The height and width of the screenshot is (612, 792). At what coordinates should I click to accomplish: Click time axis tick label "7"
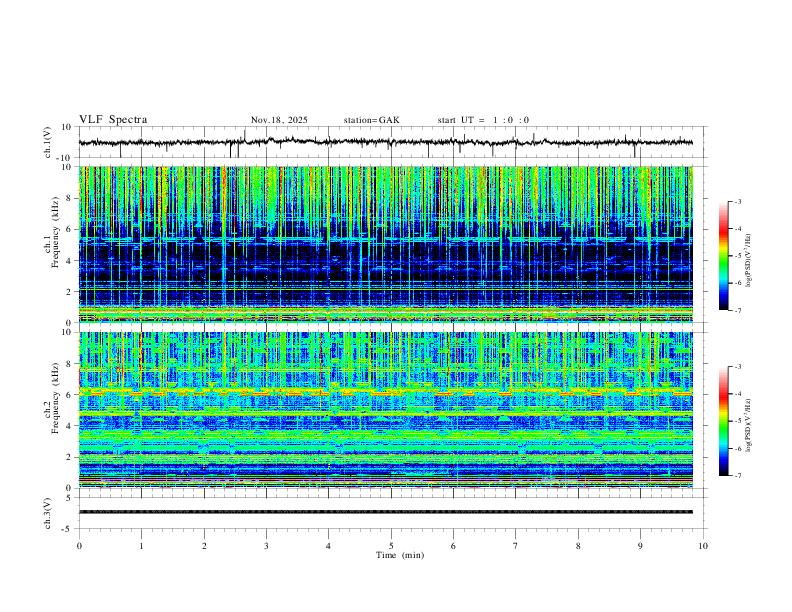click(x=516, y=546)
